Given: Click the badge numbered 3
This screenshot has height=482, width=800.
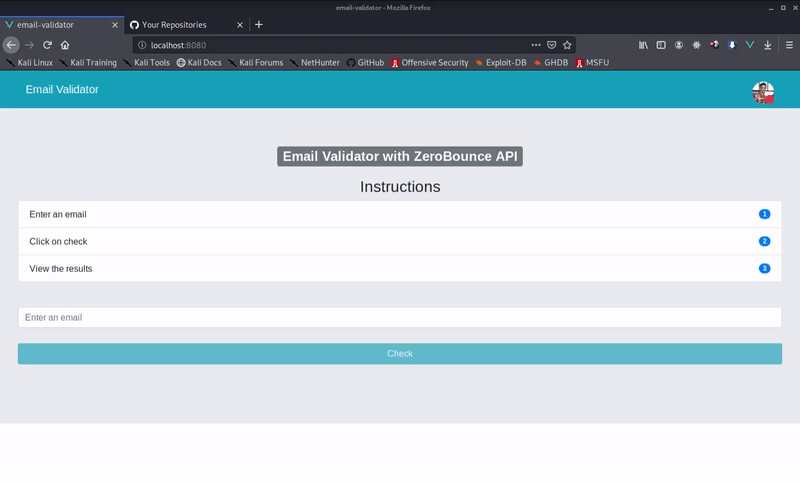Looking at the screenshot, I should (x=764, y=268).
